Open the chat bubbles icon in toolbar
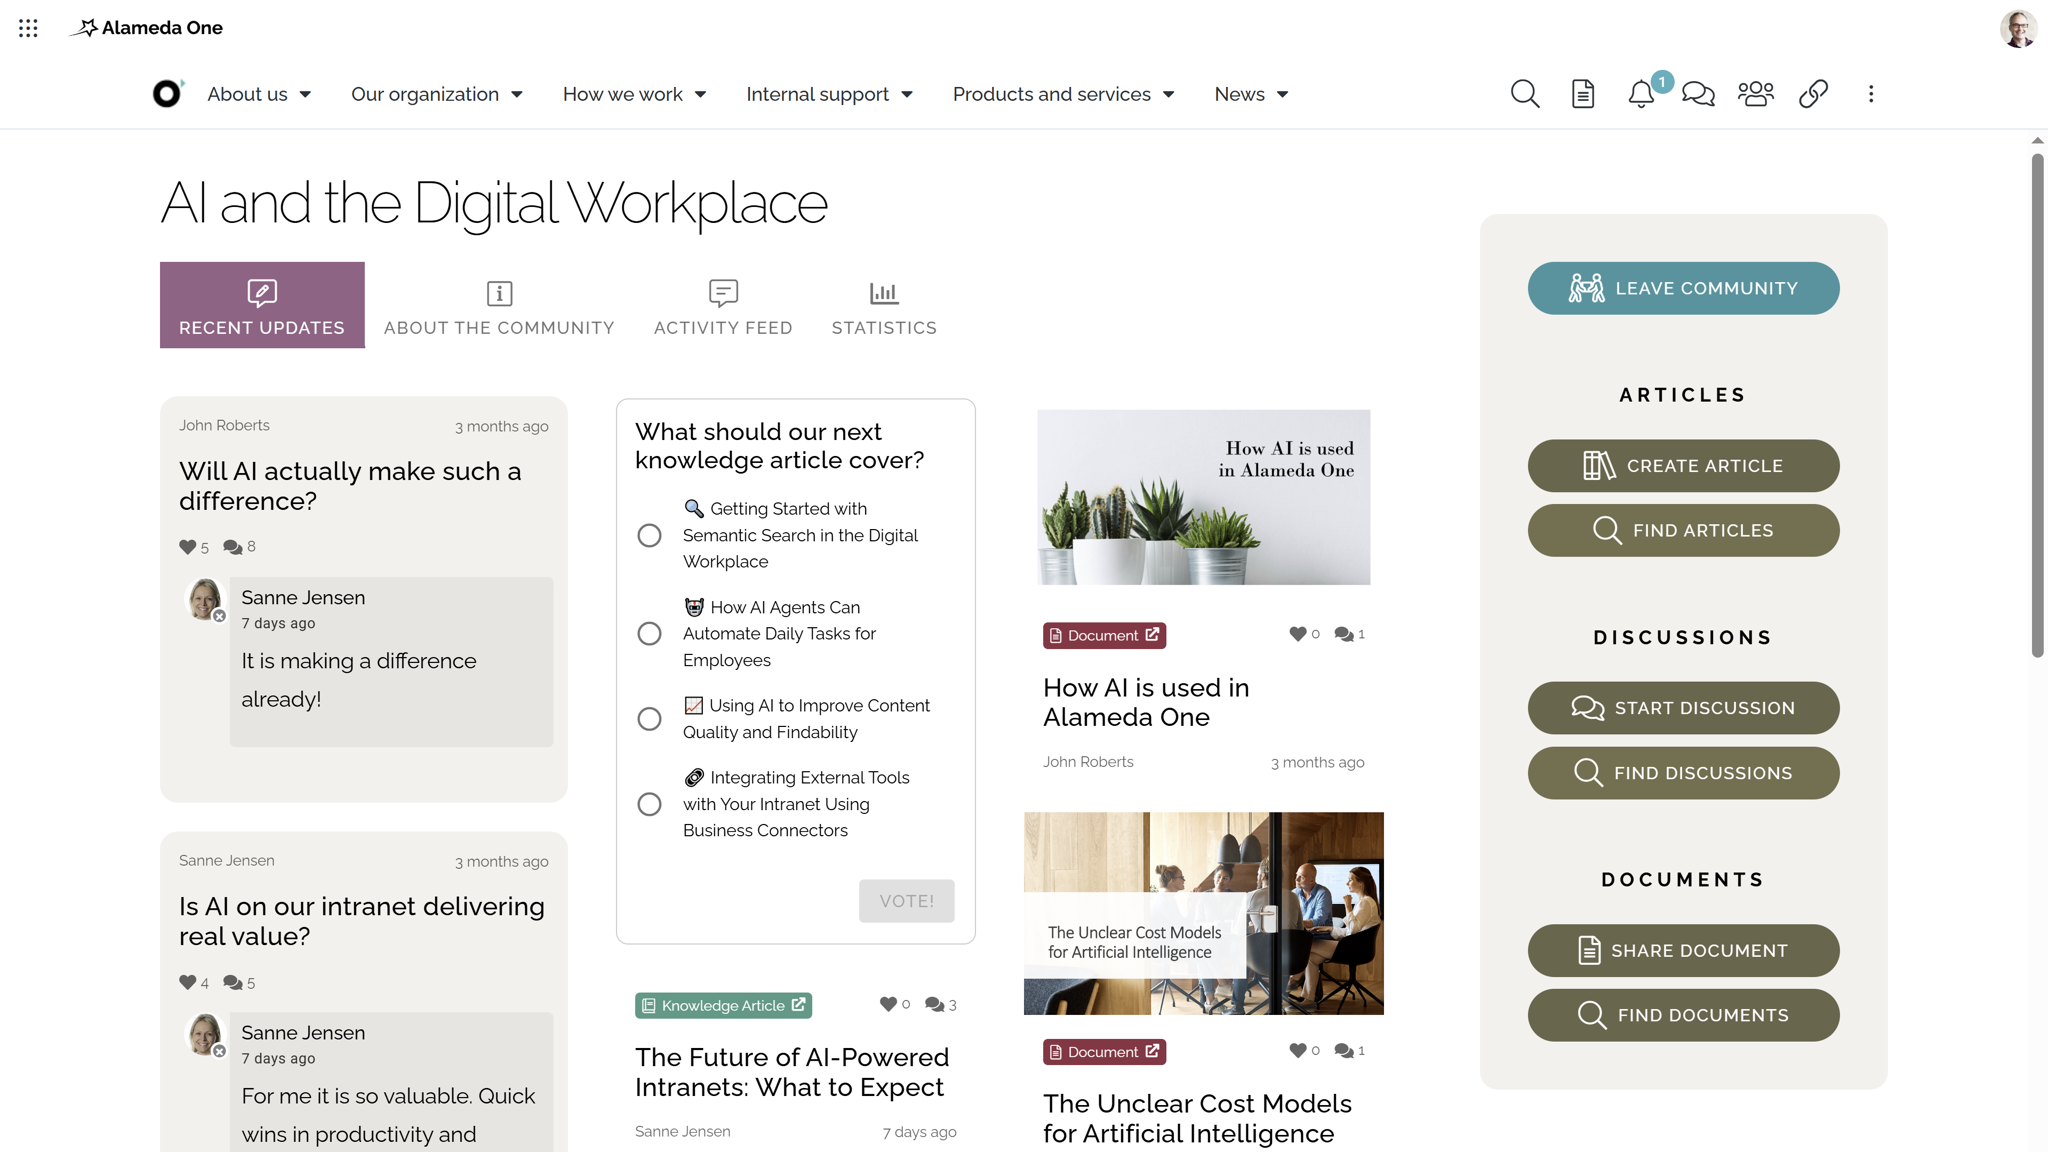Image resolution: width=2048 pixels, height=1152 pixels. (x=1698, y=94)
